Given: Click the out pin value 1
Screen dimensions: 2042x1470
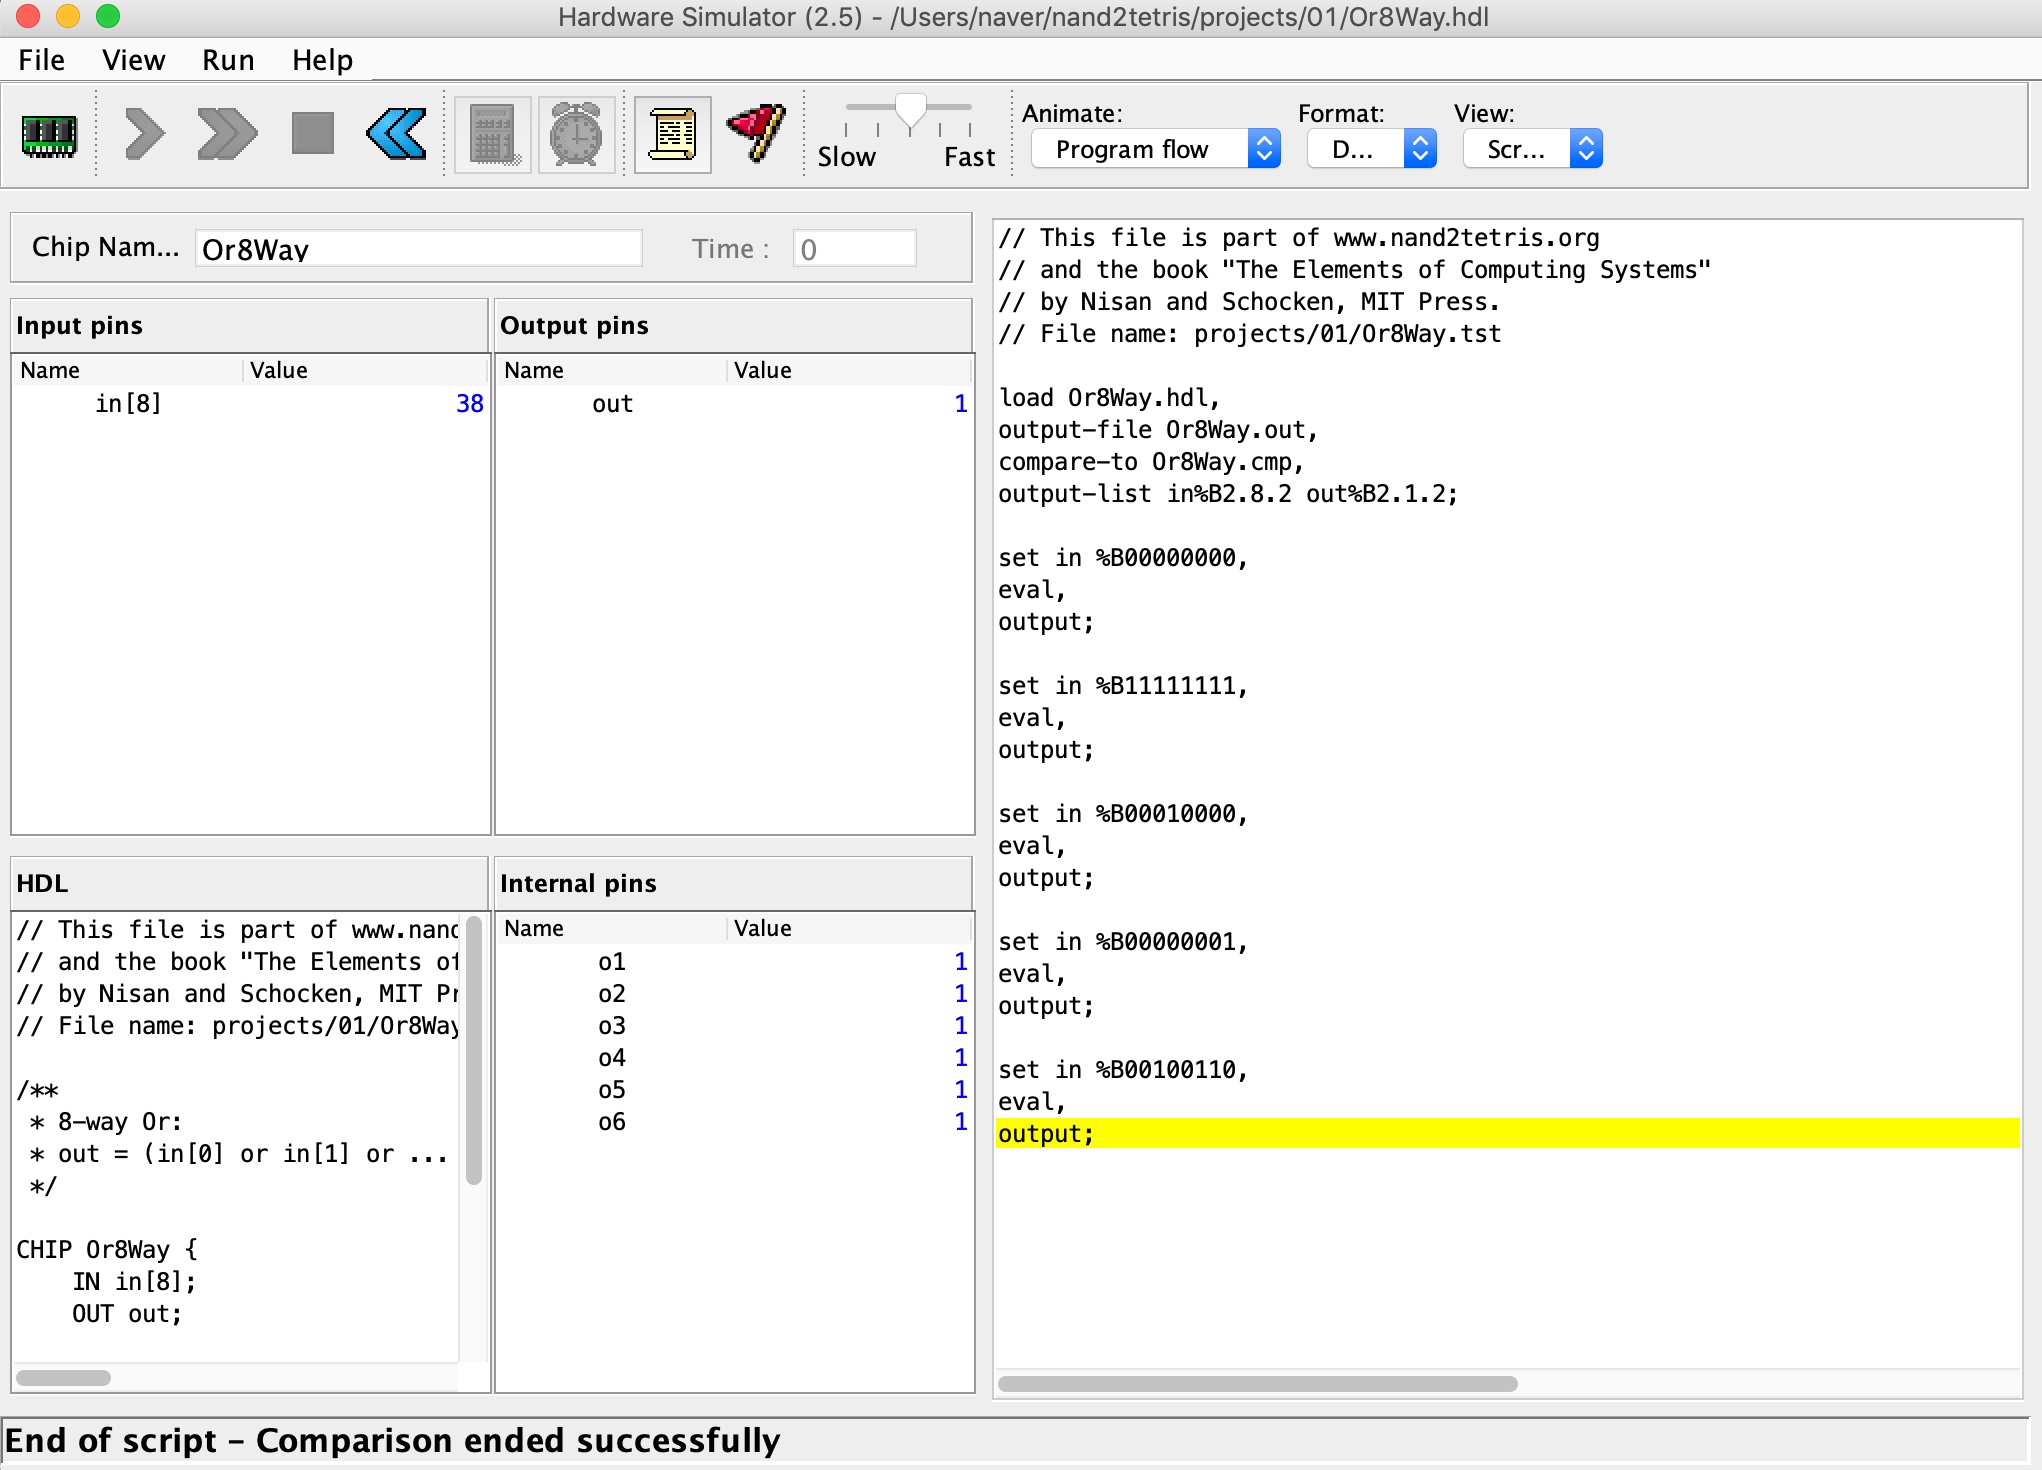Looking at the screenshot, I should point(960,403).
